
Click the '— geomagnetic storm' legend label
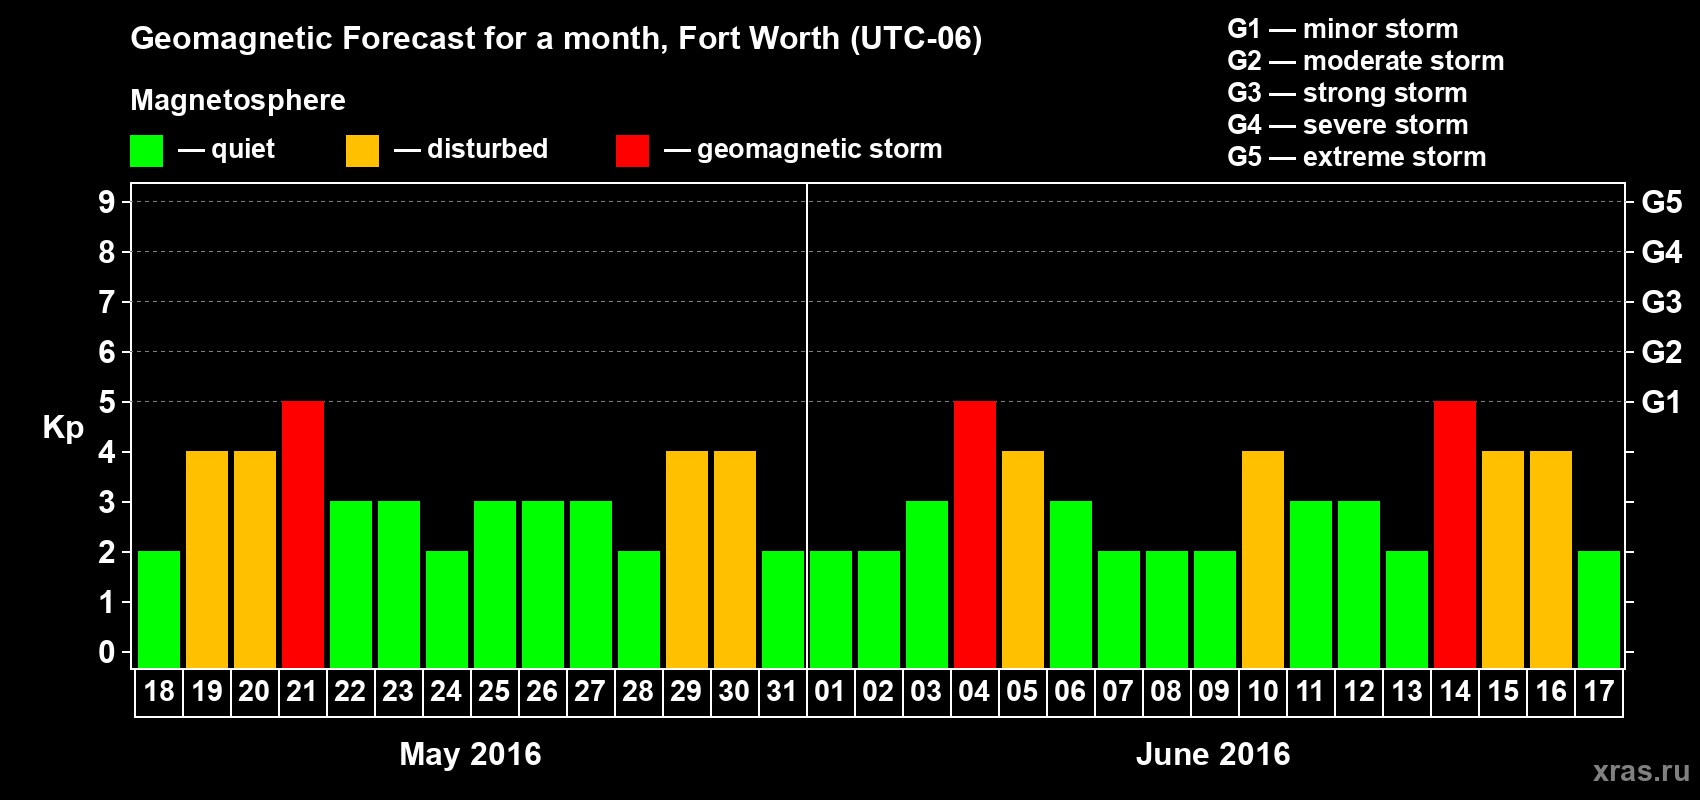[803, 150]
